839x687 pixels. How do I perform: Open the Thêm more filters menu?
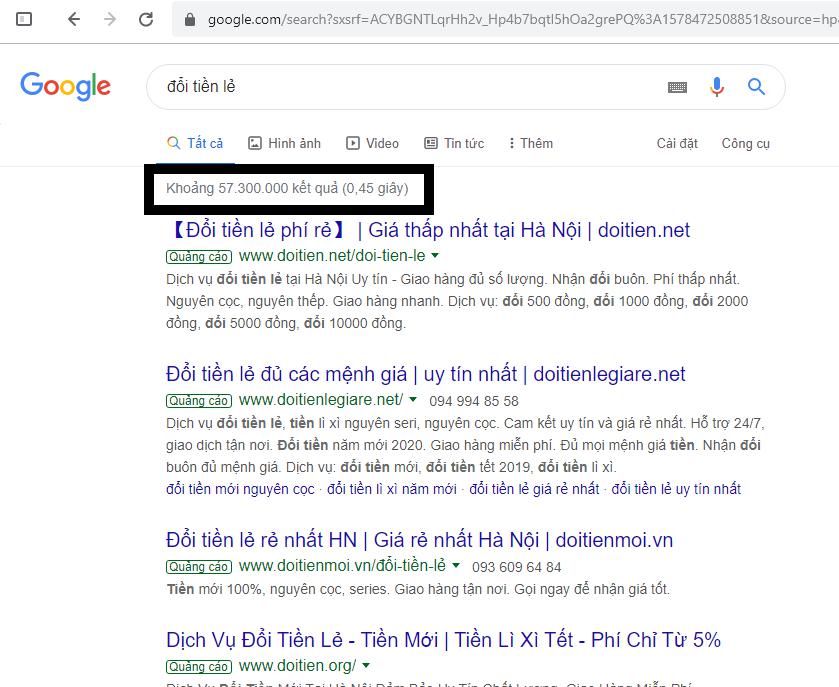(x=529, y=142)
